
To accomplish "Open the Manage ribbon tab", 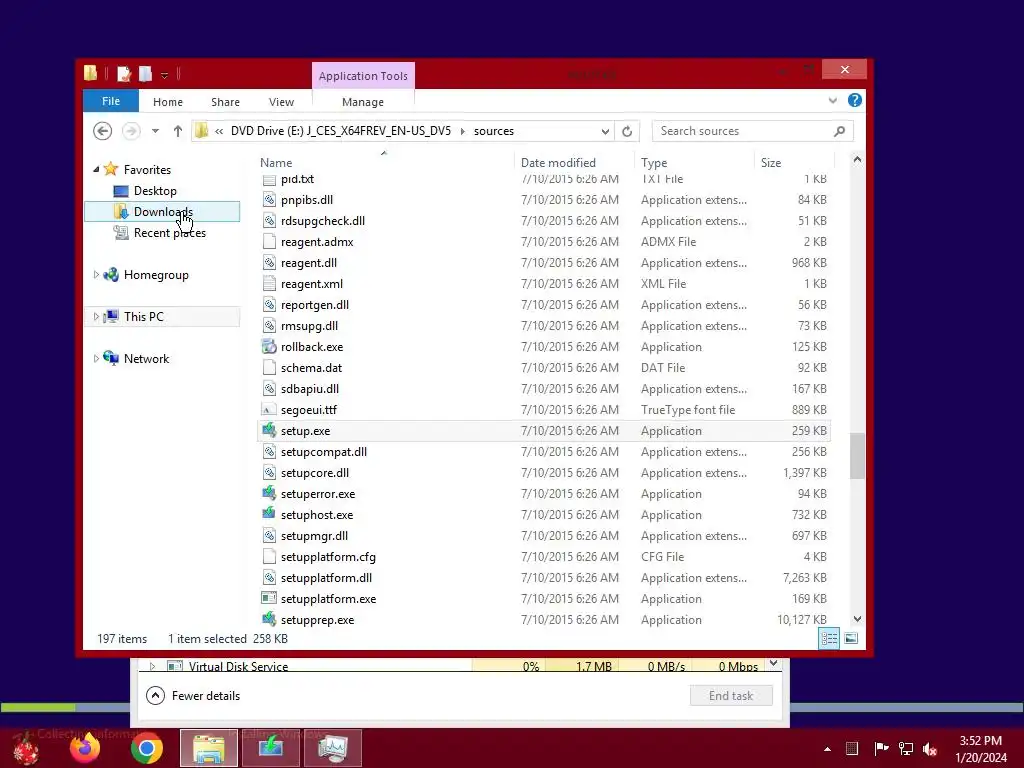I will [x=363, y=102].
